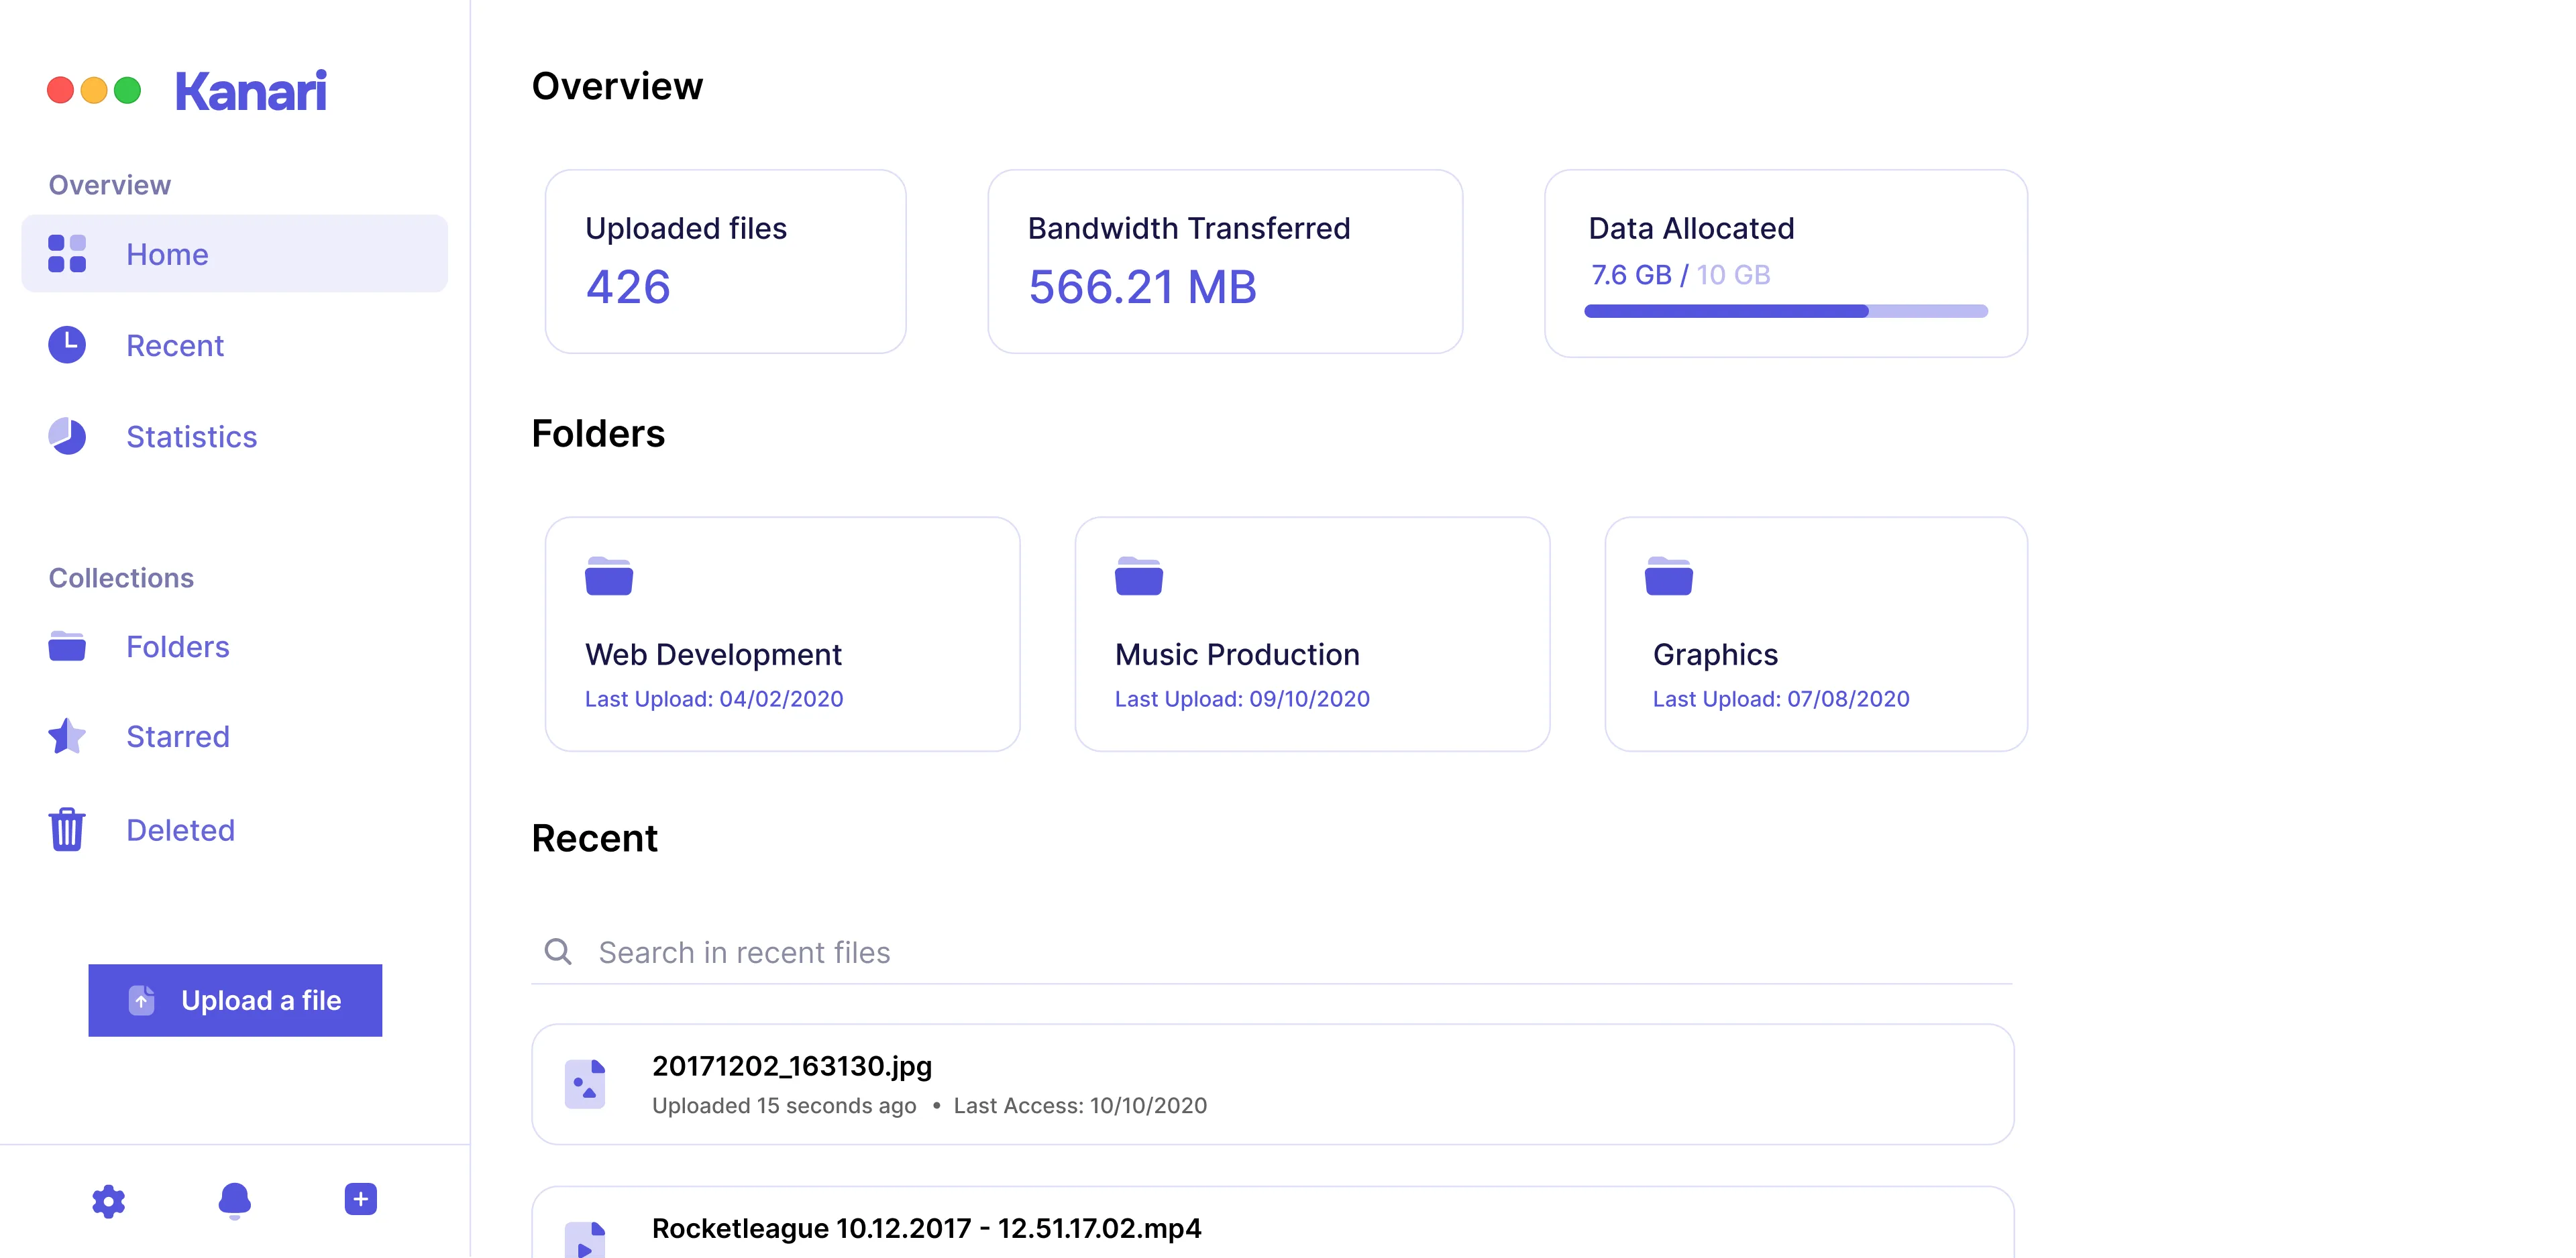The image size is (2576, 1258).
Task: Click the Overview page heading
Action: pos(617,86)
